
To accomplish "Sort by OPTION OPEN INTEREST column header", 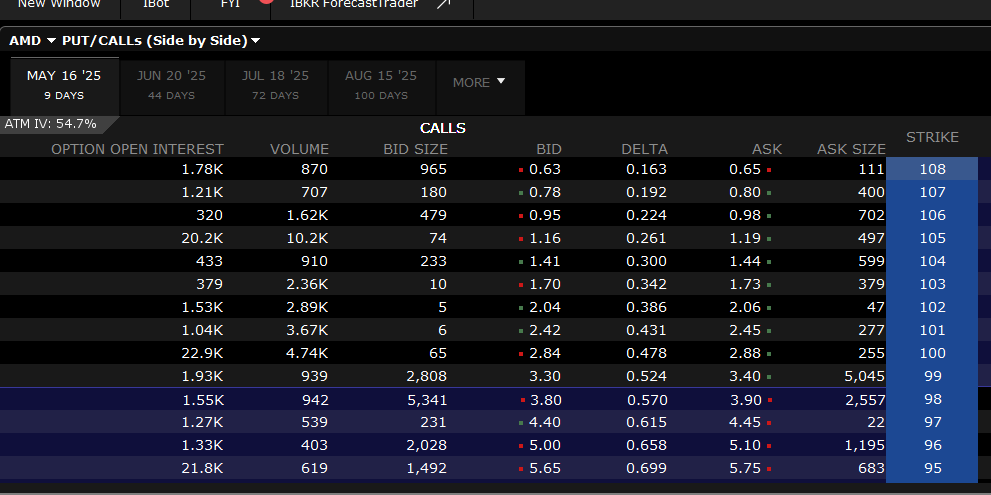I will 137,149.
